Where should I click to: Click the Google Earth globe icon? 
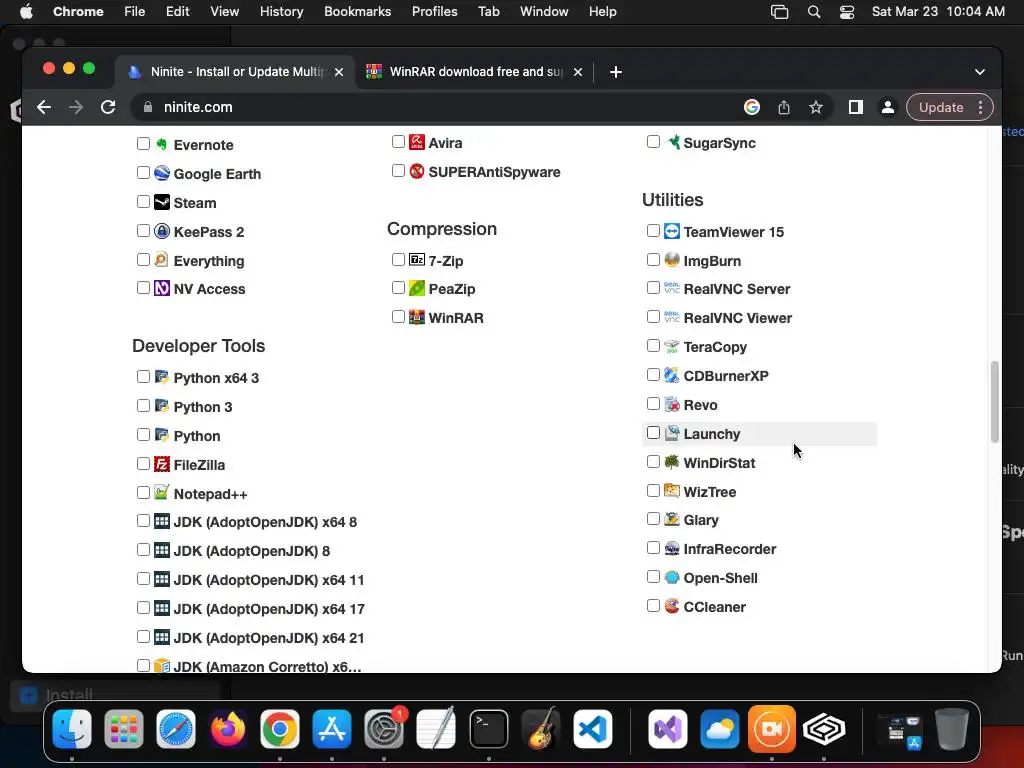pyautogui.click(x=161, y=173)
